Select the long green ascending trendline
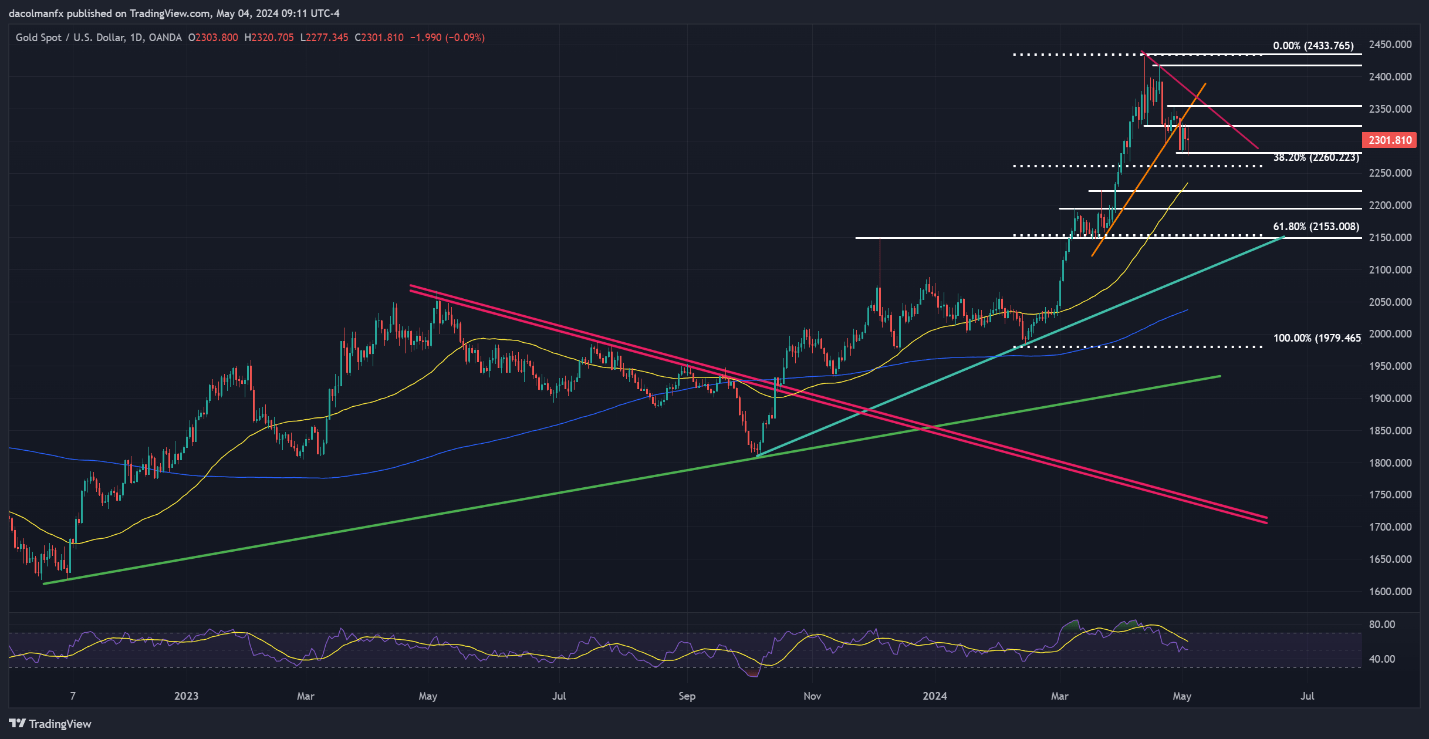This screenshot has width=1429, height=739. [x=632, y=479]
